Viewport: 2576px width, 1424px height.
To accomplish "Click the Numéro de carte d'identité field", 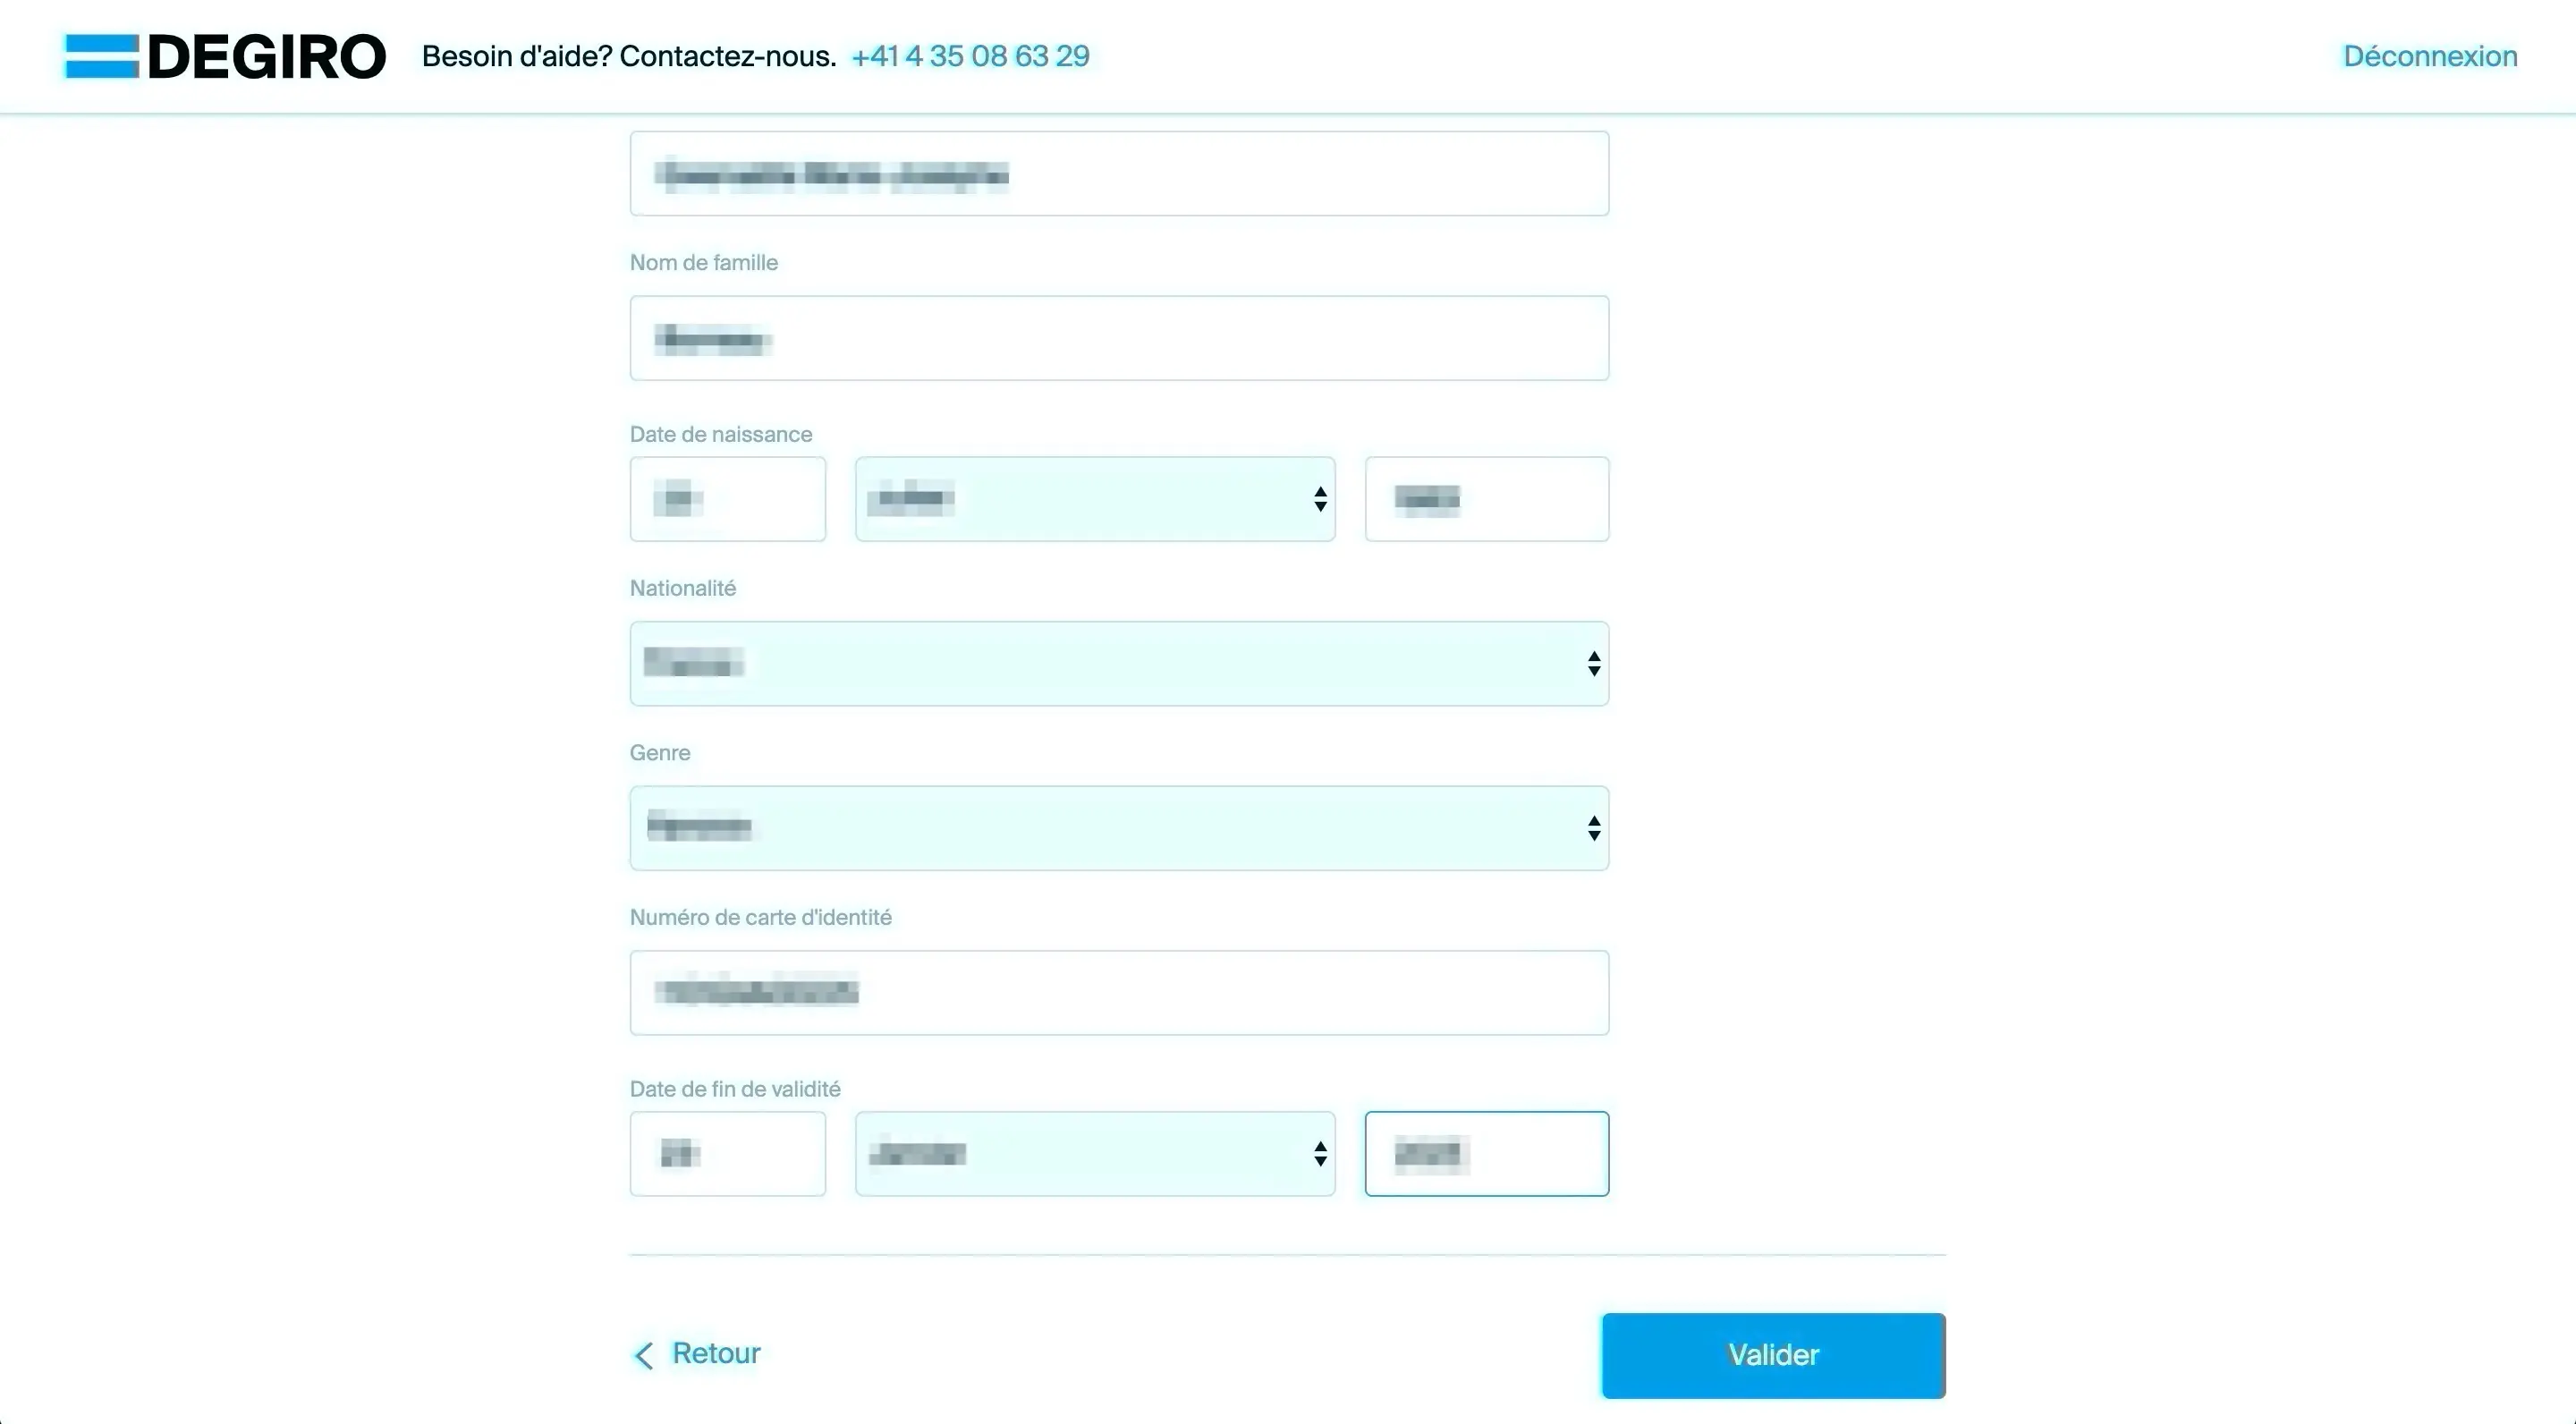I will point(1118,992).
